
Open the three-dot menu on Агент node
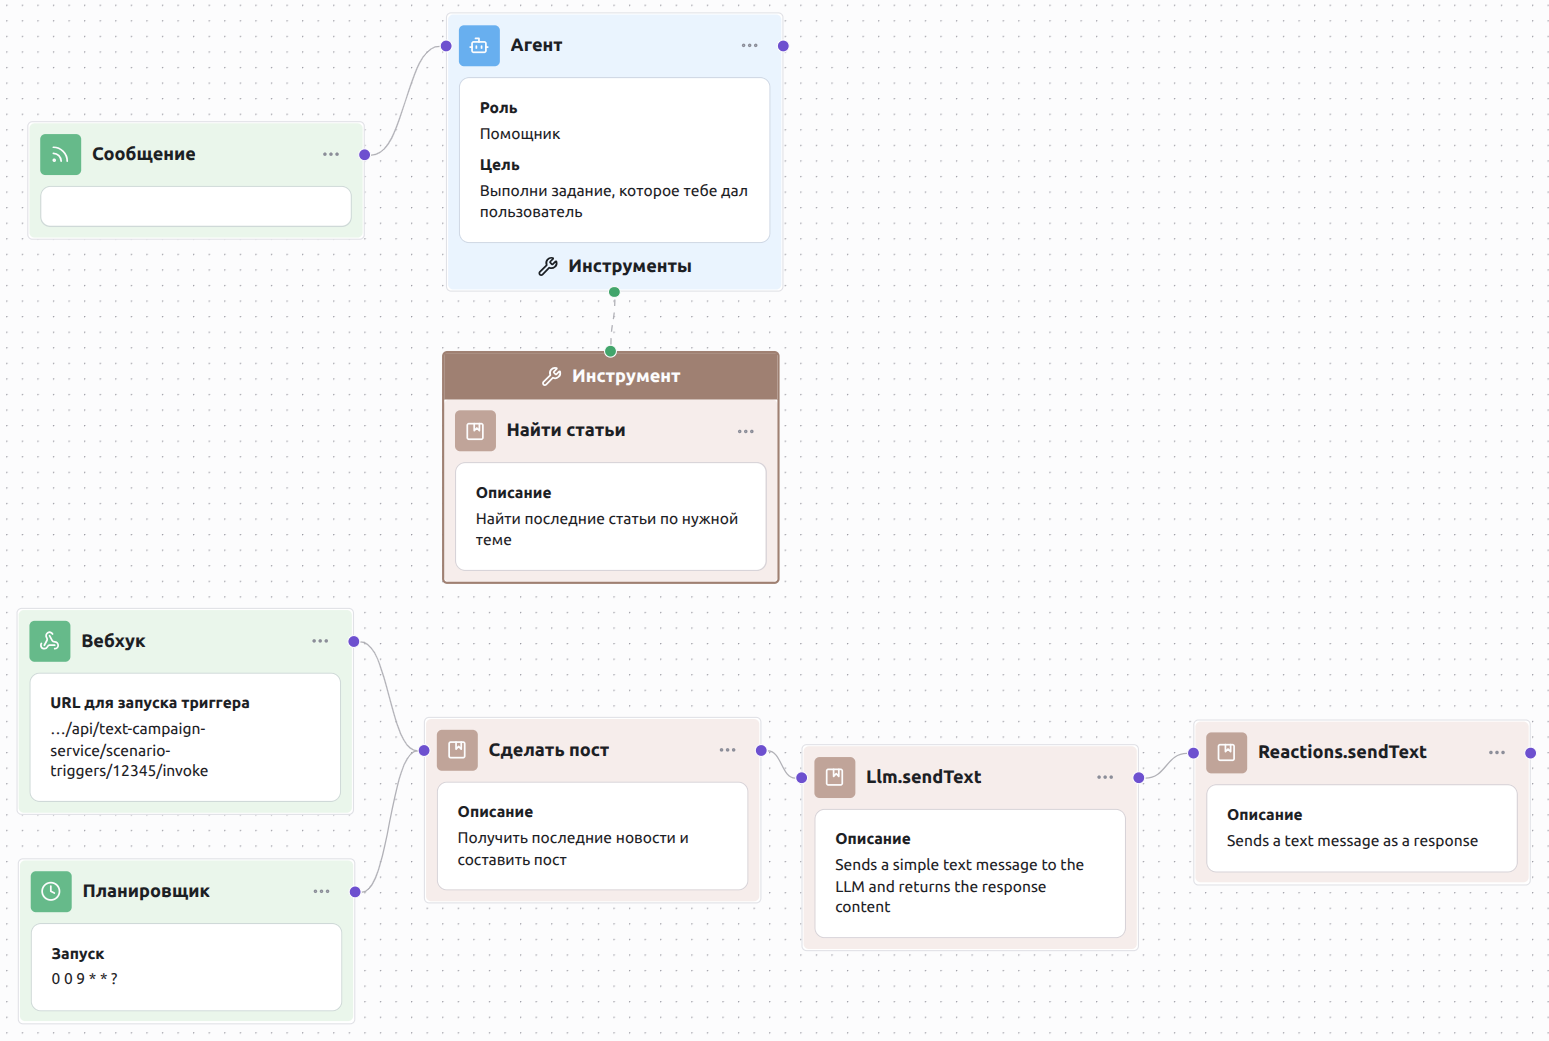(x=749, y=46)
